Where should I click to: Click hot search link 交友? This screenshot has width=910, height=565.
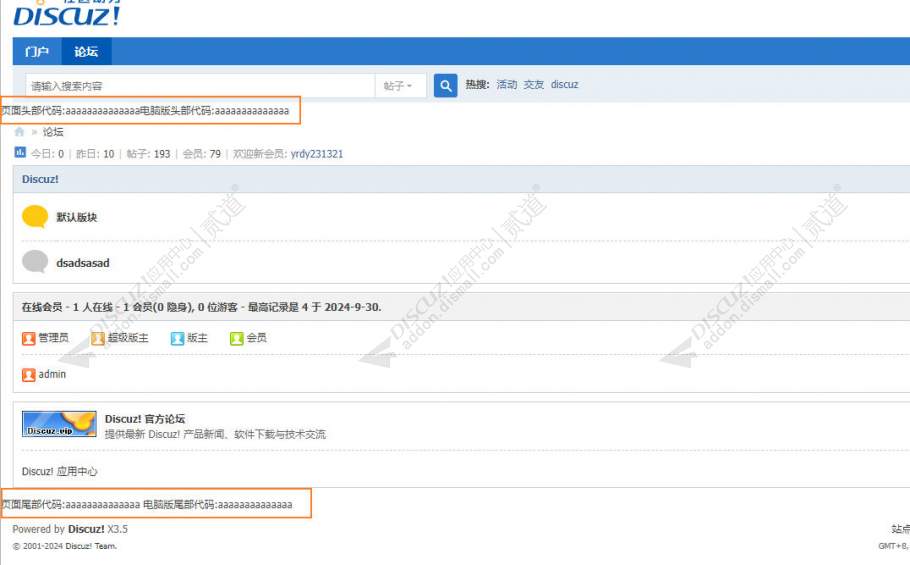pos(534,85)
